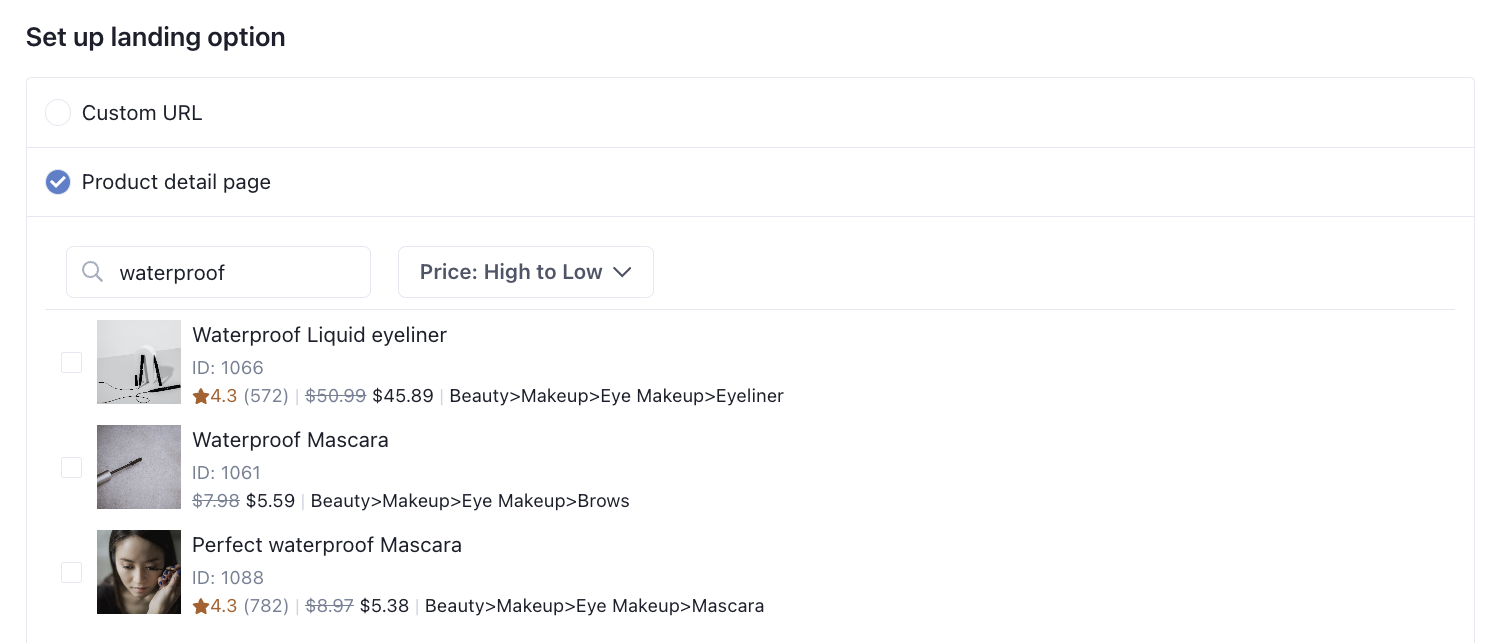This screenshot has height=643, width=1501.
Task: Click the struck-through '$8.97' price
Action: 329,606
